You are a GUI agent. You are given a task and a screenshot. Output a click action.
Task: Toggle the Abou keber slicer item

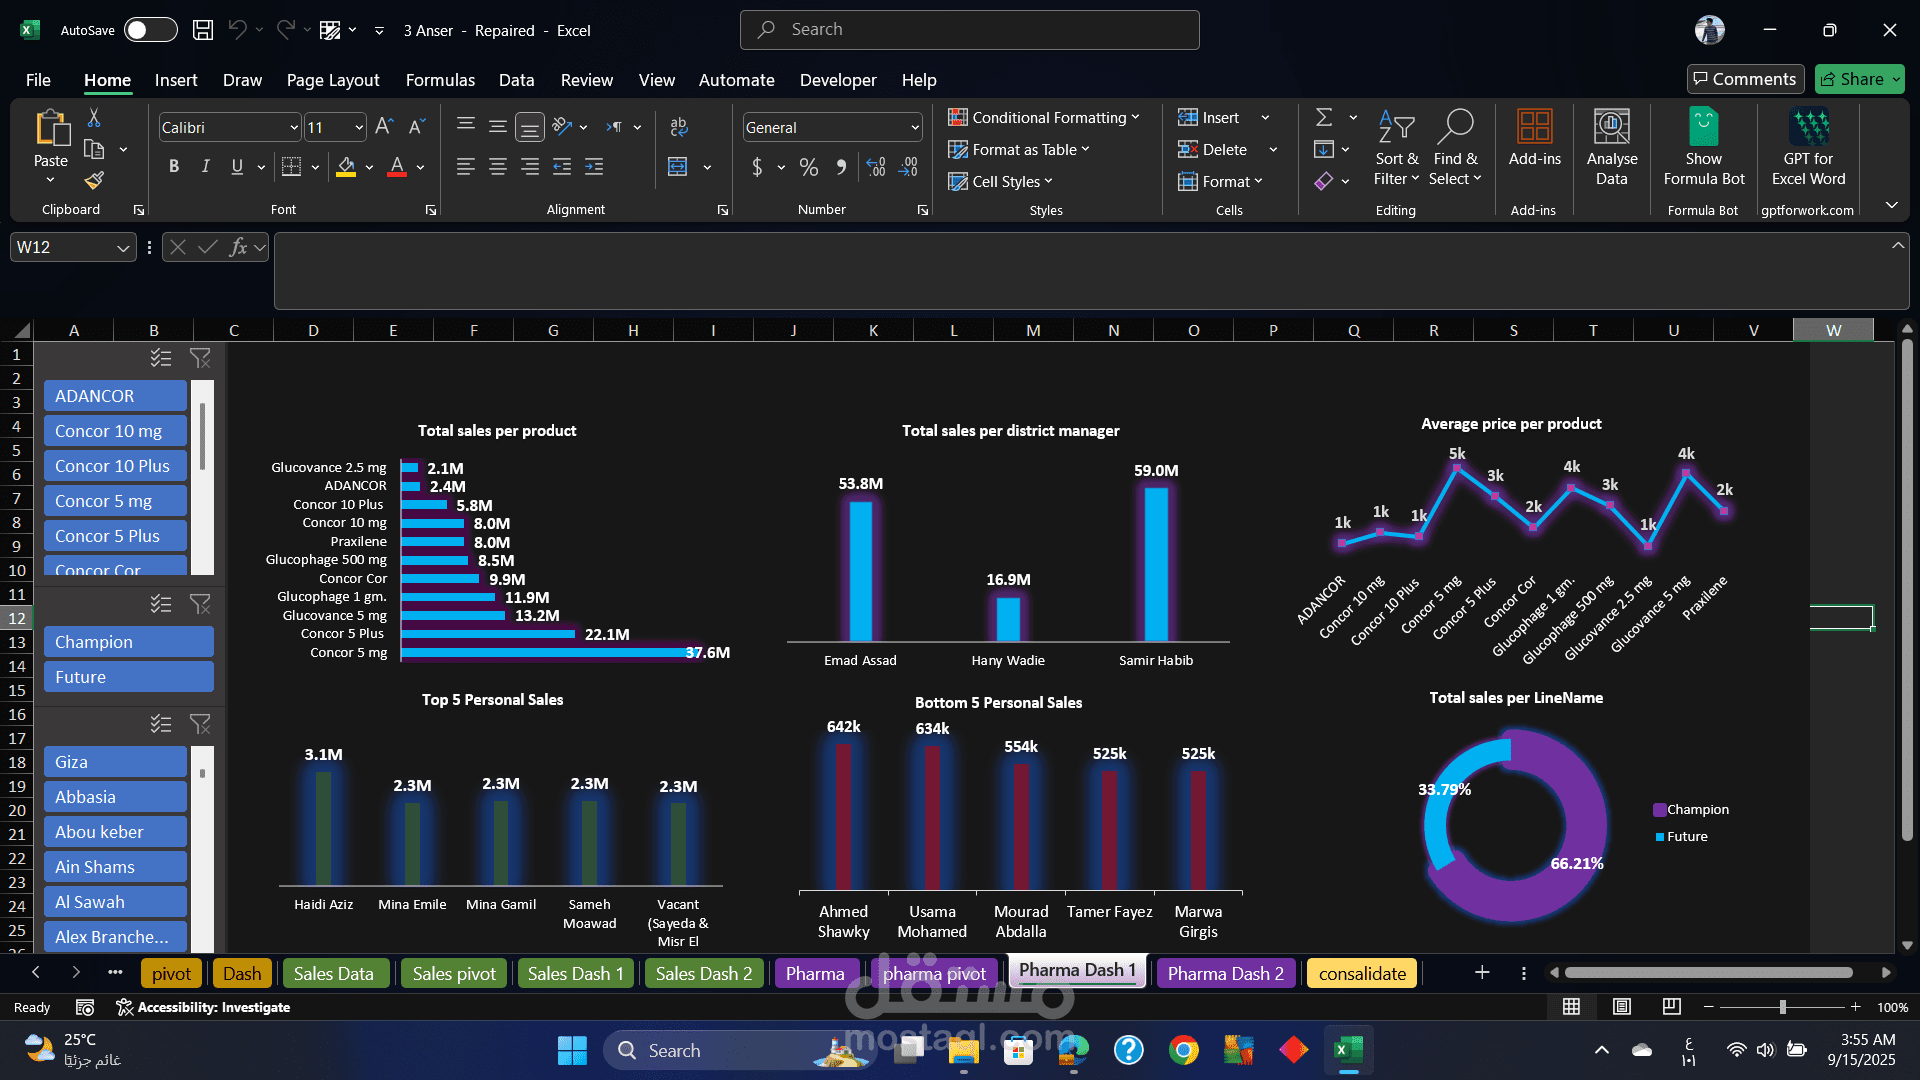coord(115,832)
